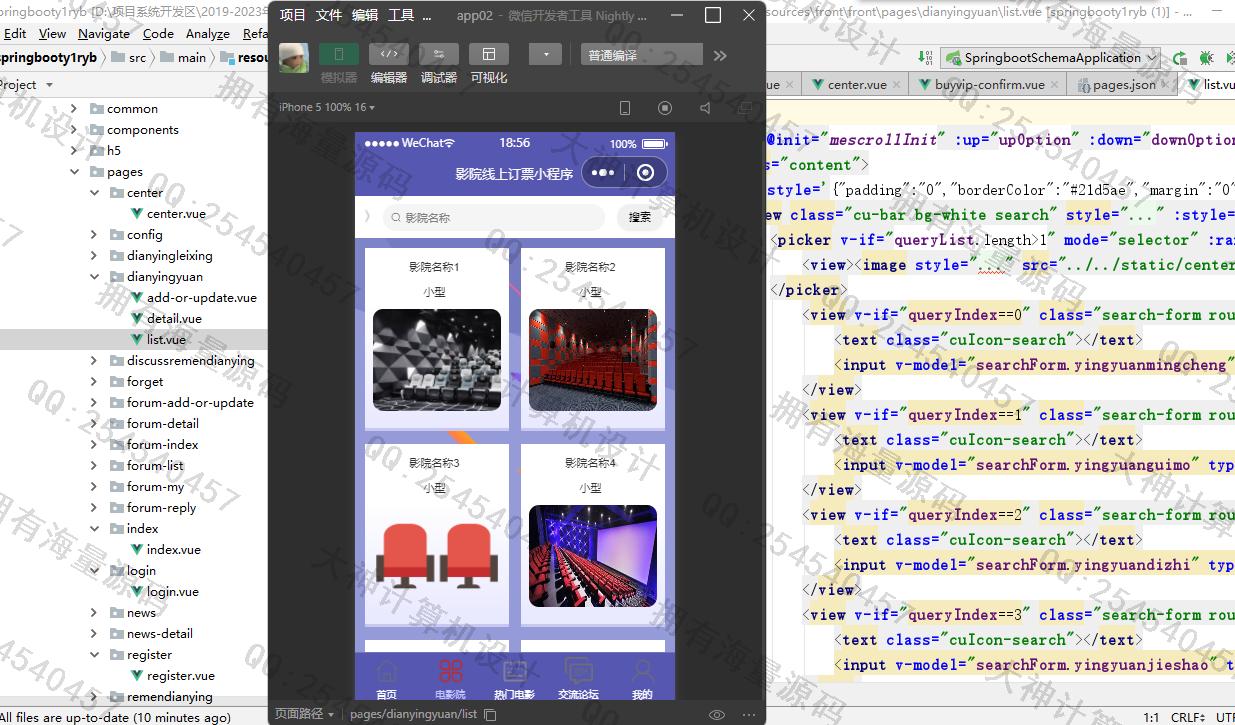Click the eye preview icon in footer
This screenshot has width=1235, height=725.
tap(716, 714)
